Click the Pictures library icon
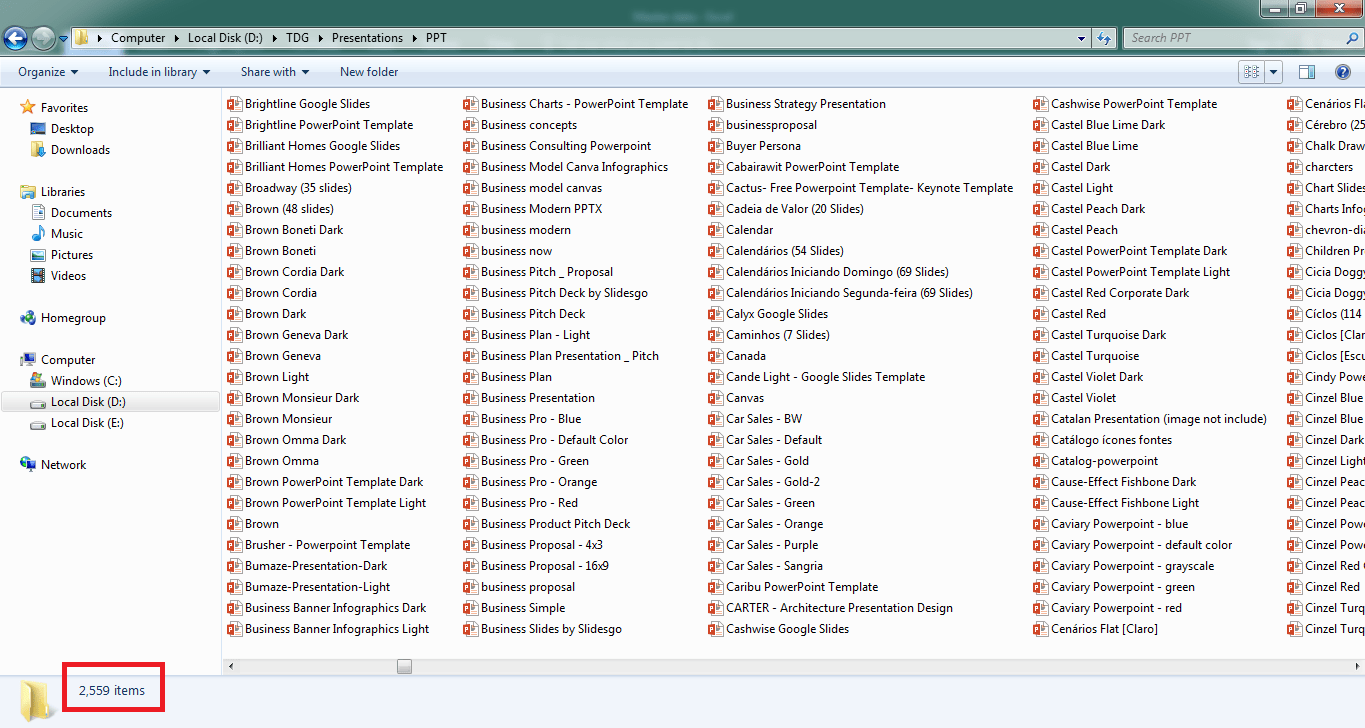The height and width of the screenshot is (728, 1365). tap(38, 255)
